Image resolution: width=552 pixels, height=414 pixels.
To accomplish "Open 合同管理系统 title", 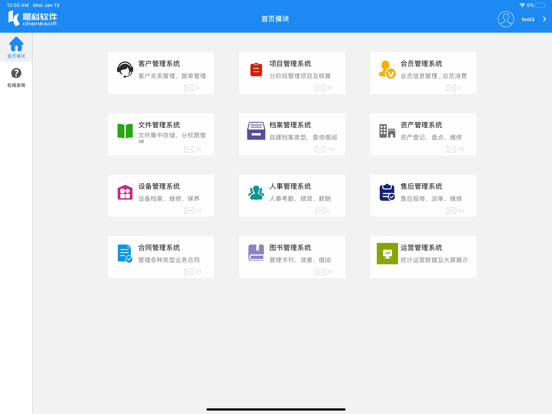I will [159, 247].
